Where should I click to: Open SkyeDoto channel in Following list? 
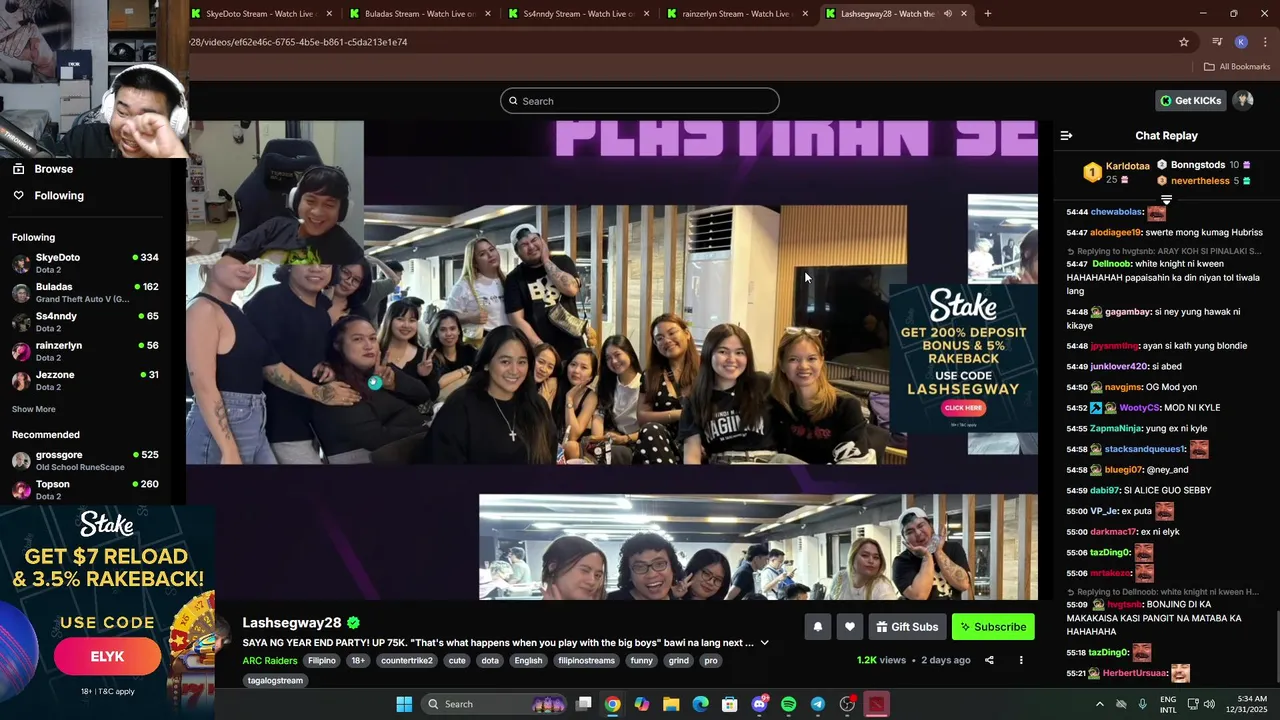click(85, 263)
